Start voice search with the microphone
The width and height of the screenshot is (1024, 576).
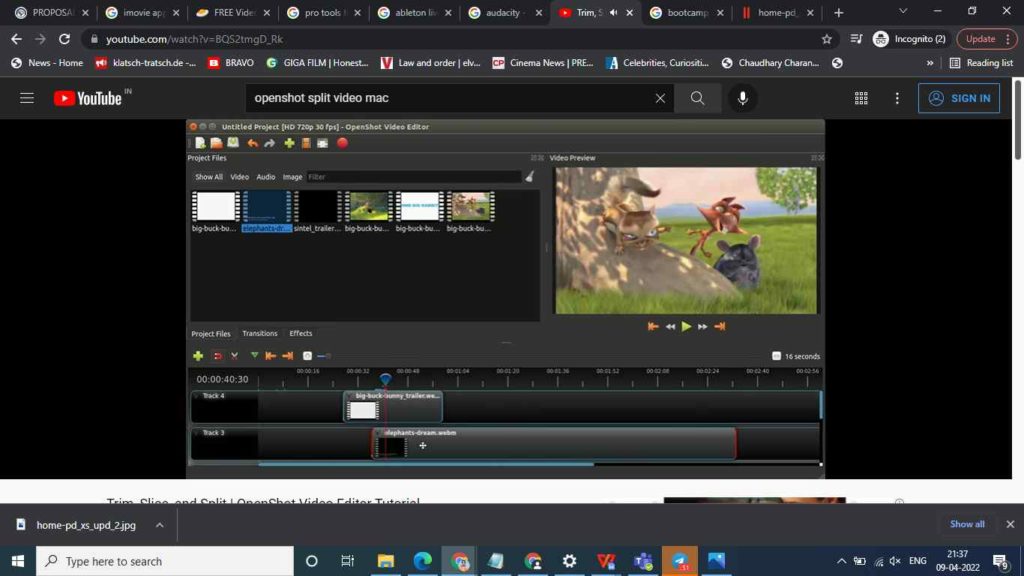click(743, 98)
